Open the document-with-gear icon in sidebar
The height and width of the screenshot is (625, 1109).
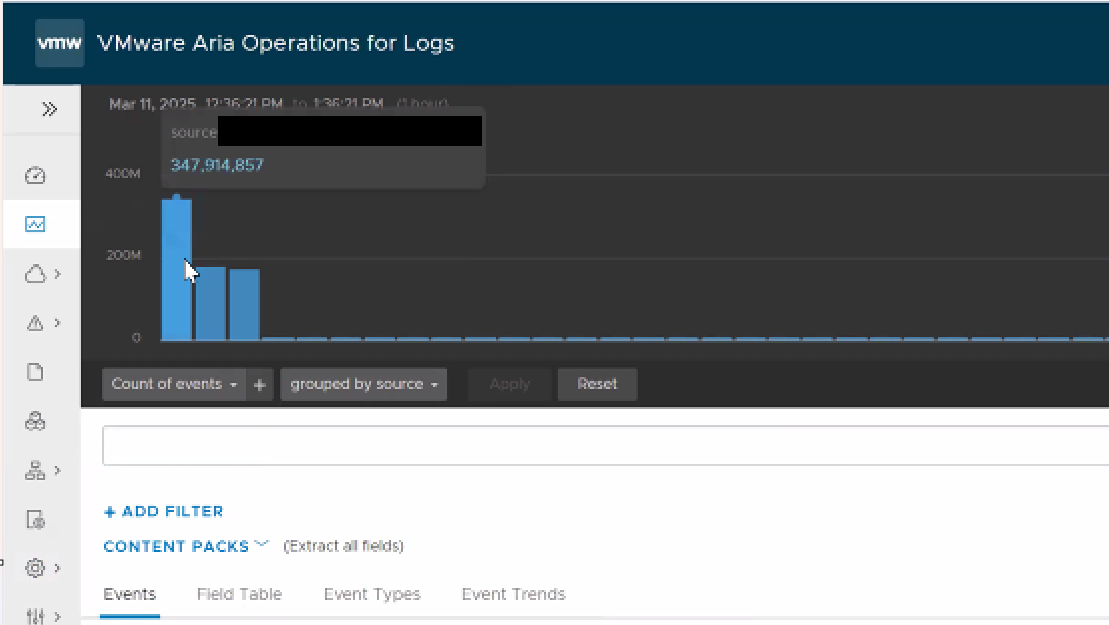35,520
